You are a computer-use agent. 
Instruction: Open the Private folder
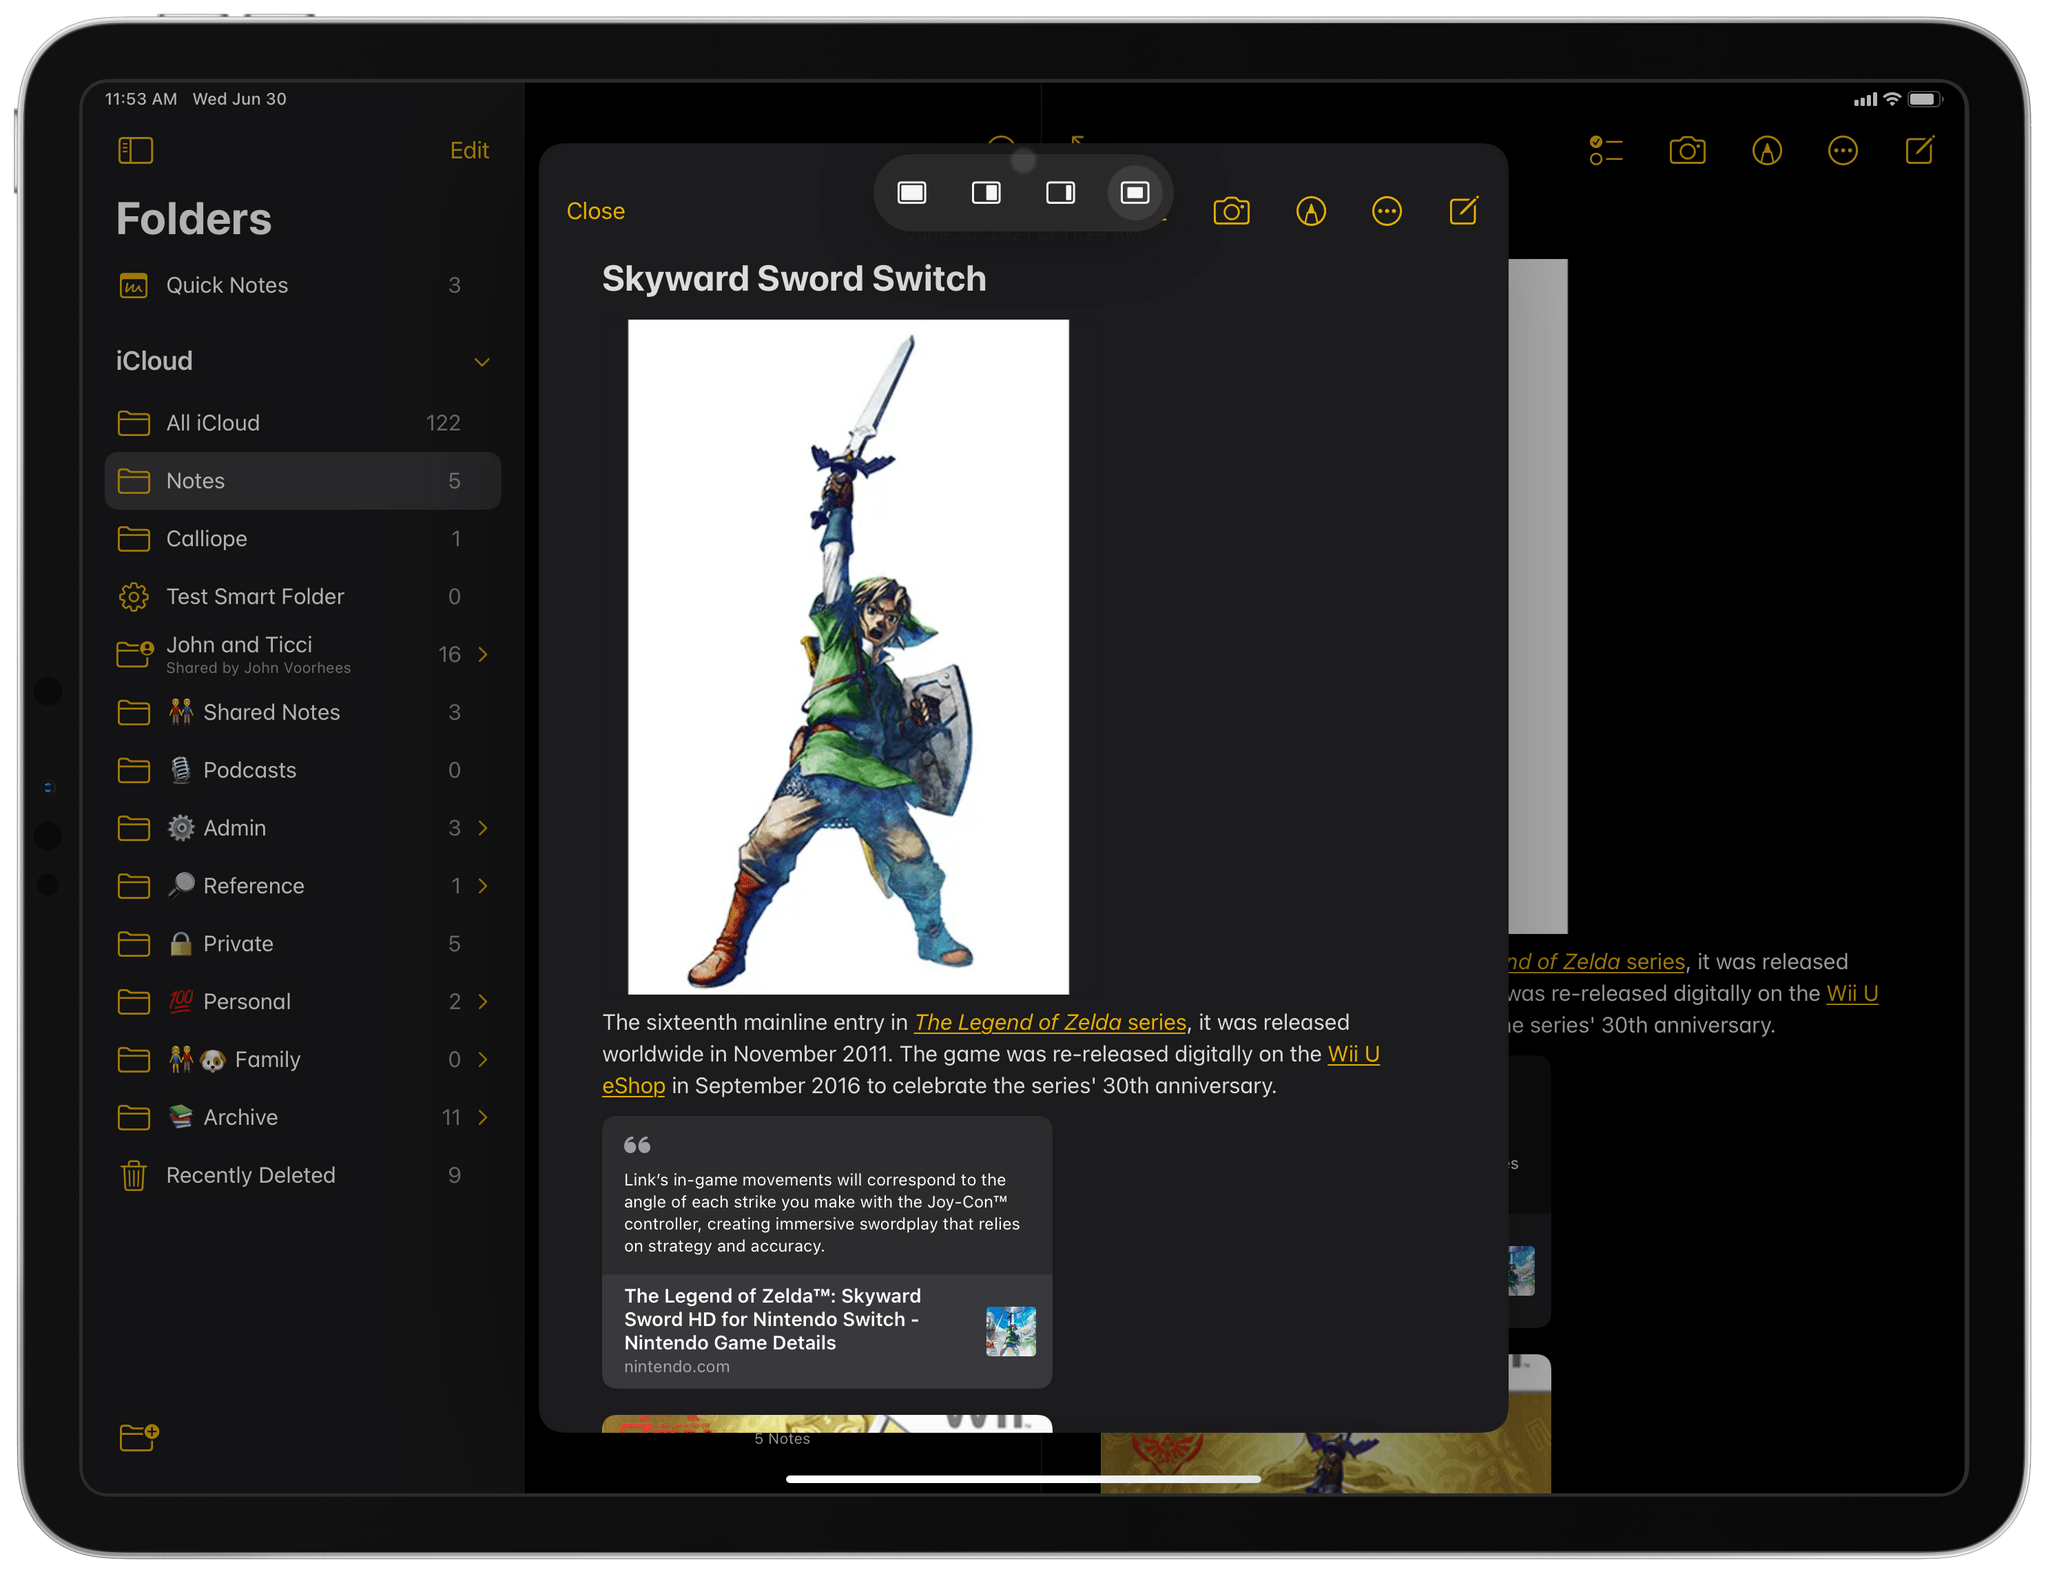click(x=302, y=944)
